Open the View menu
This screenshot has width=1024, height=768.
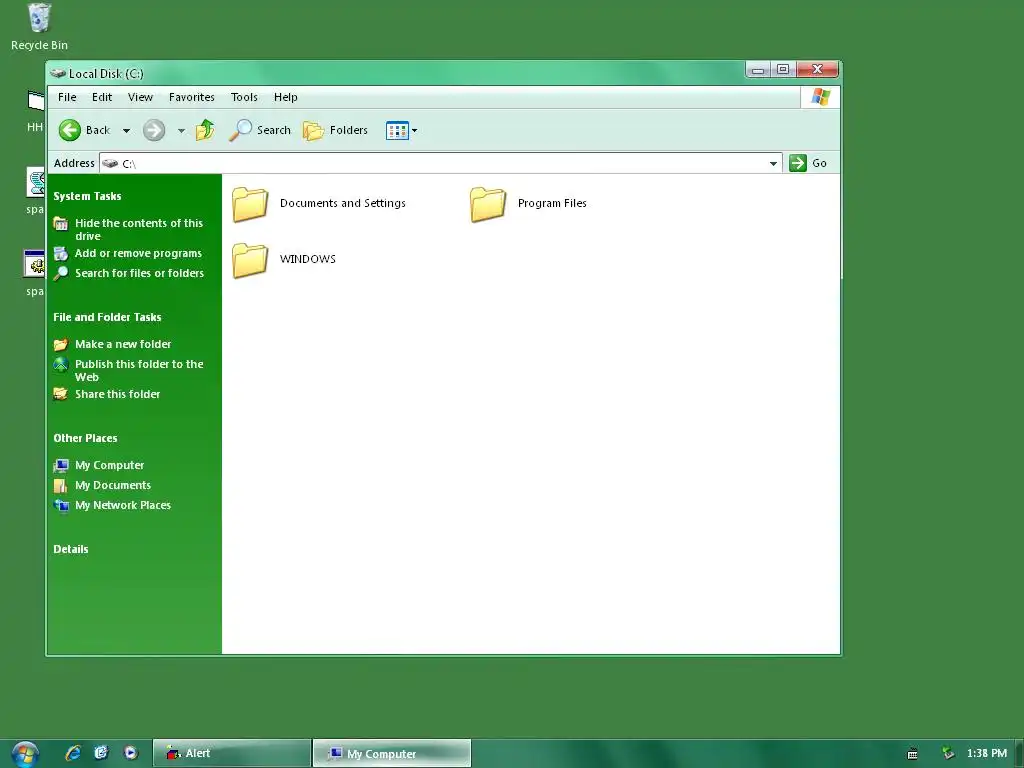click(140, 97)
